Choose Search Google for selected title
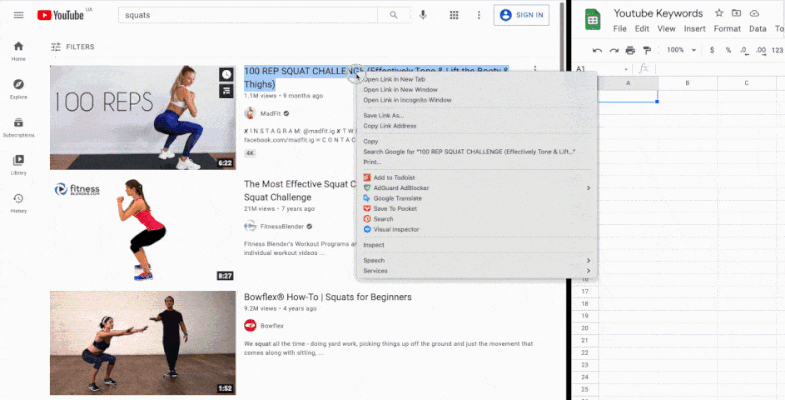The width and height of the screenshot is (785, 400). (469, 152)
